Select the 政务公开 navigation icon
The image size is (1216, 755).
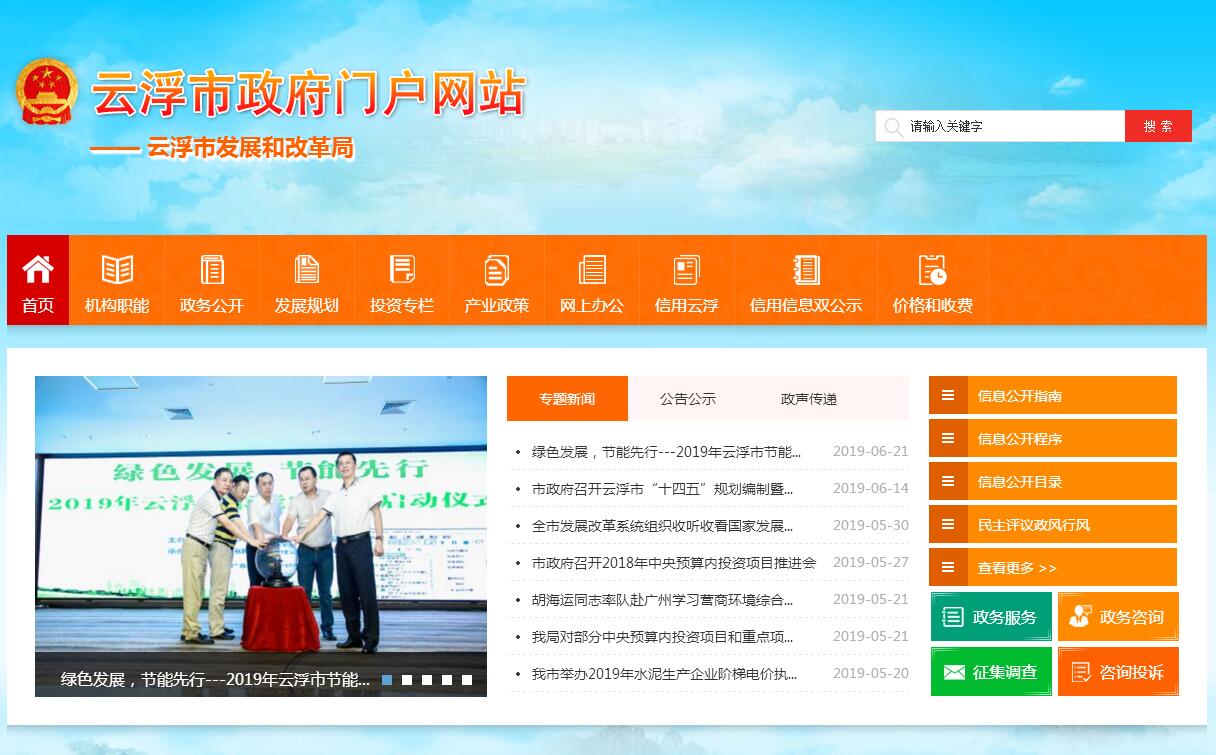[212, 270]
